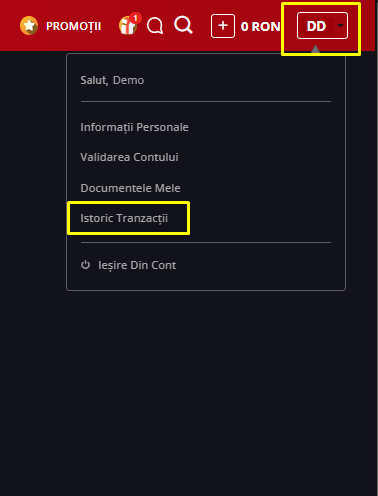The height and width of the screenshot is (496, 378).
Task: Open Informații Personale menu entry
Action: [x=134, y=127]
